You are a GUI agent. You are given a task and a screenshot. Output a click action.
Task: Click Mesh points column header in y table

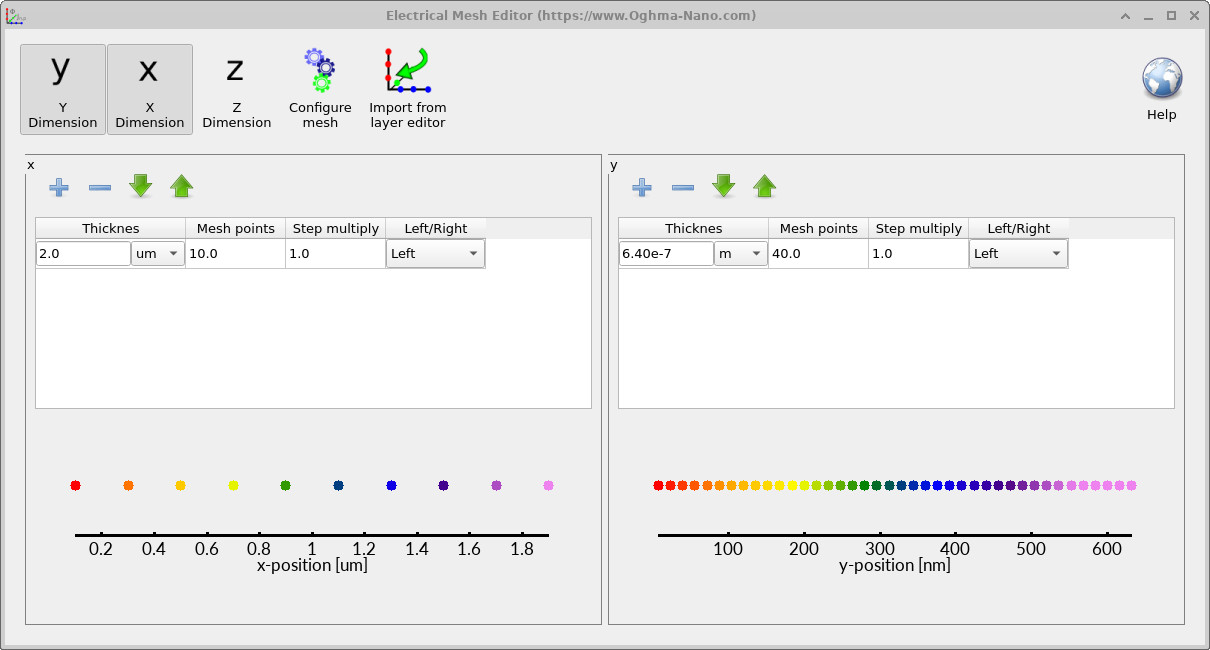point(818,228)
